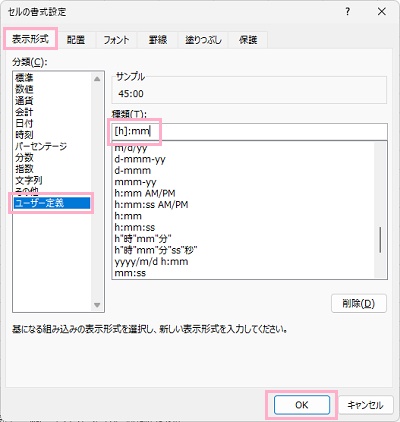400x422 pixels.
Task: Switch to the 表示形式 tab
Action: pyautogui.click(x=30, y=39)
